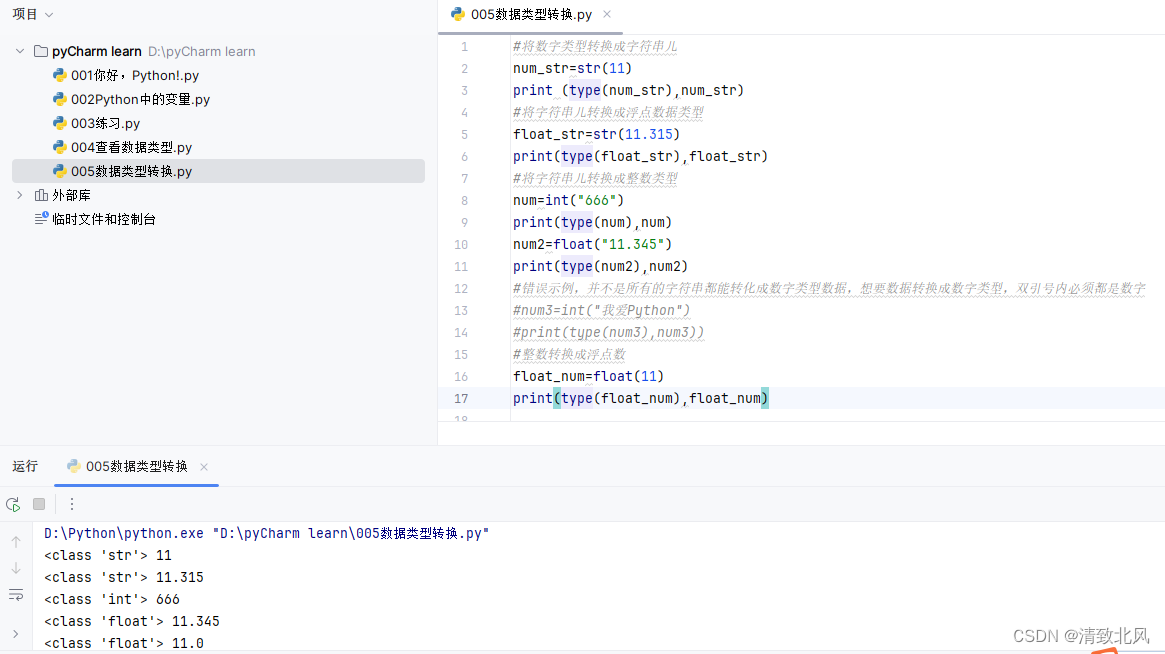Screen dimensions: 1165x654
Task: Click the Python icon on 005数据类型转换.py editor tab
Action: point(457,15)
